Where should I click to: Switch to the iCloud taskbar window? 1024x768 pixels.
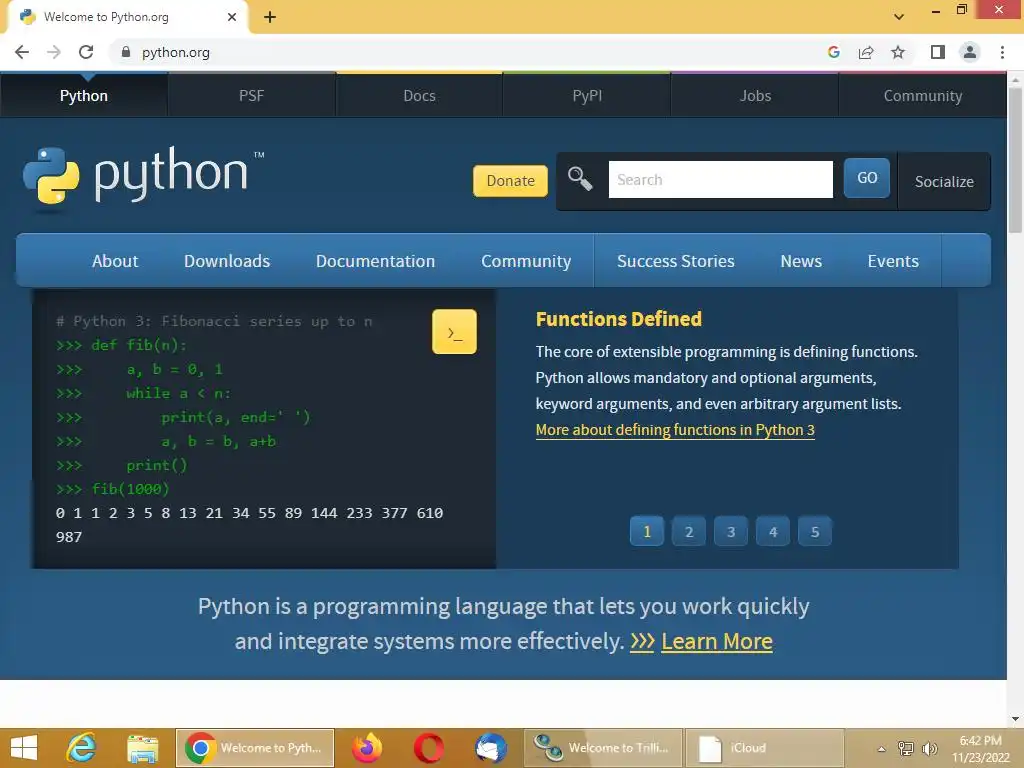764,748
